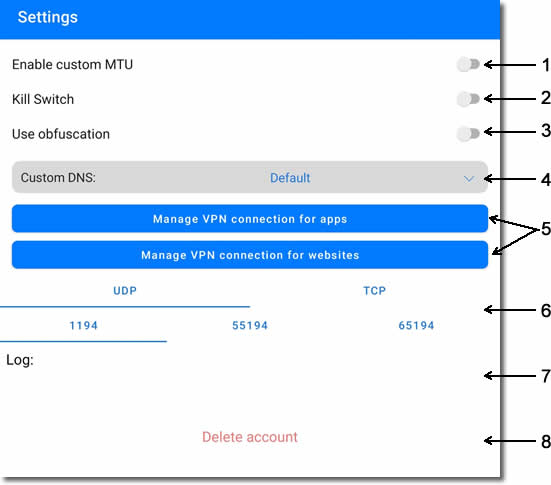This screenshot has width=551, height=485.
Task: Select port 55194
Action: click(250, 325)
